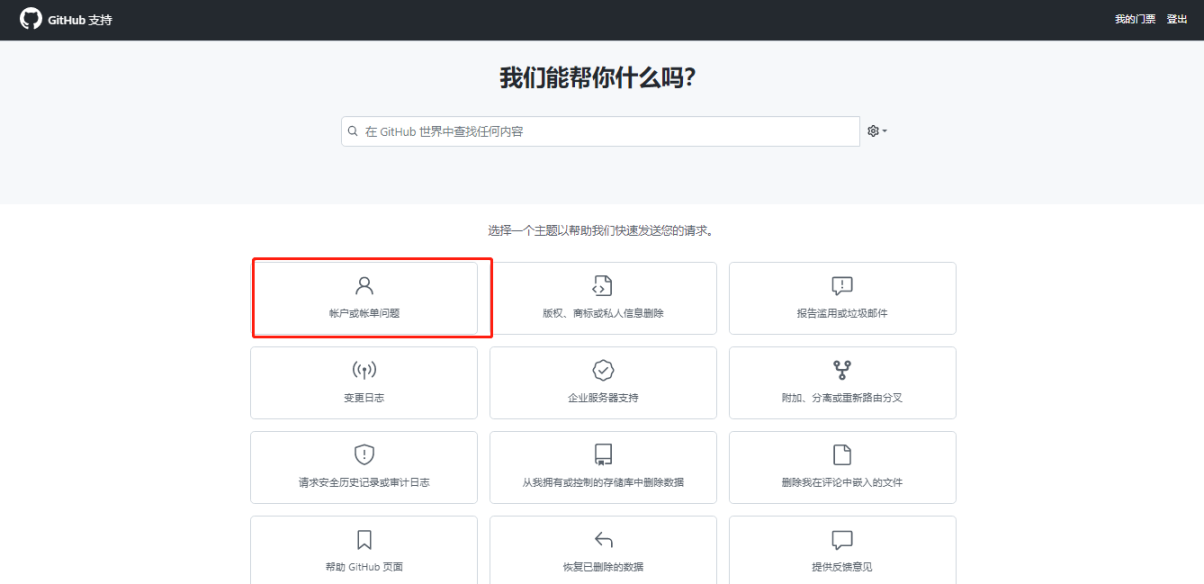Click the code file icon for 版权、商标或私人信息删除
The image size is (1204, 584).
click(602, 286)
